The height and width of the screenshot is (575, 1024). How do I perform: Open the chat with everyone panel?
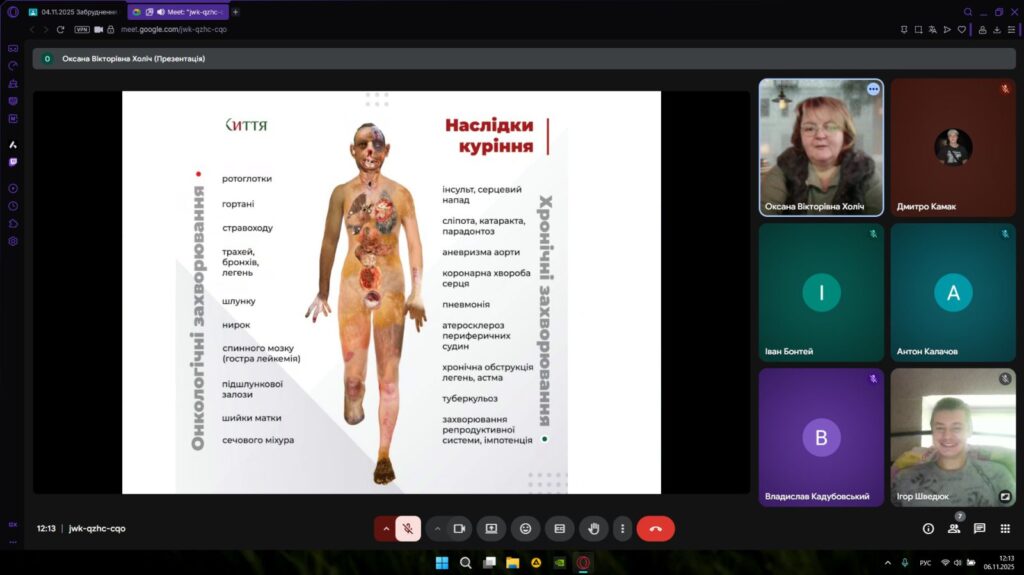[x=980, y=528]
